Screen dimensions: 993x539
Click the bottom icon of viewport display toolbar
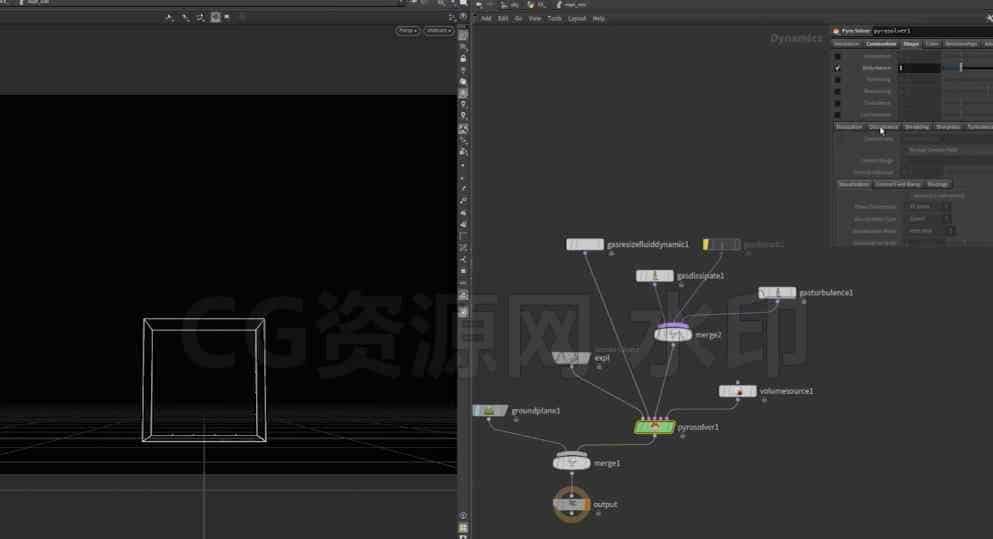(463, 528)
